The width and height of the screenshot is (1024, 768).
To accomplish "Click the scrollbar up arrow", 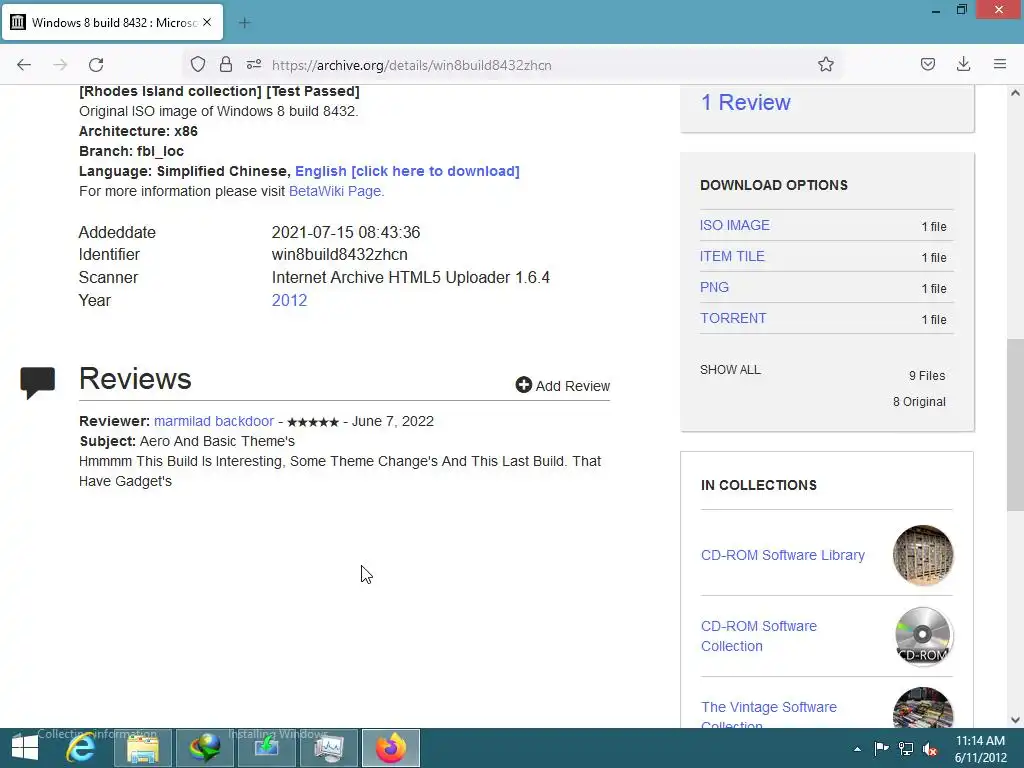I will coord(1015,93).
